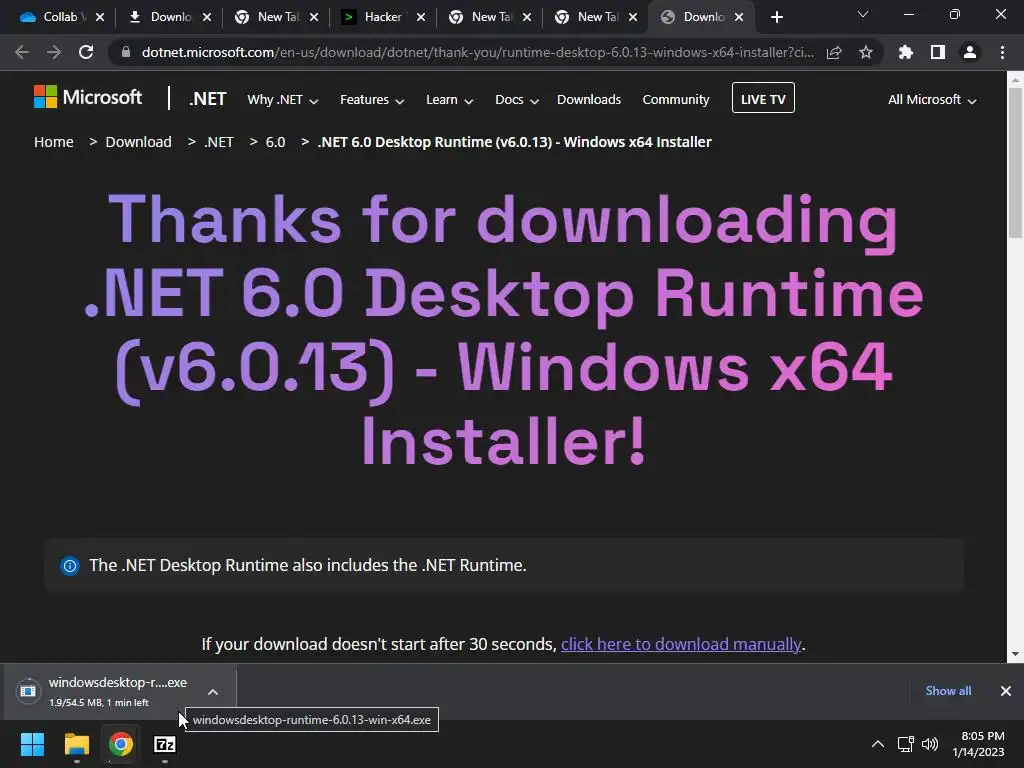Image resolution: width=1024 pixels, height=768 pixels.
Task: Click the browser forward arrow
Action: [54, 52]
